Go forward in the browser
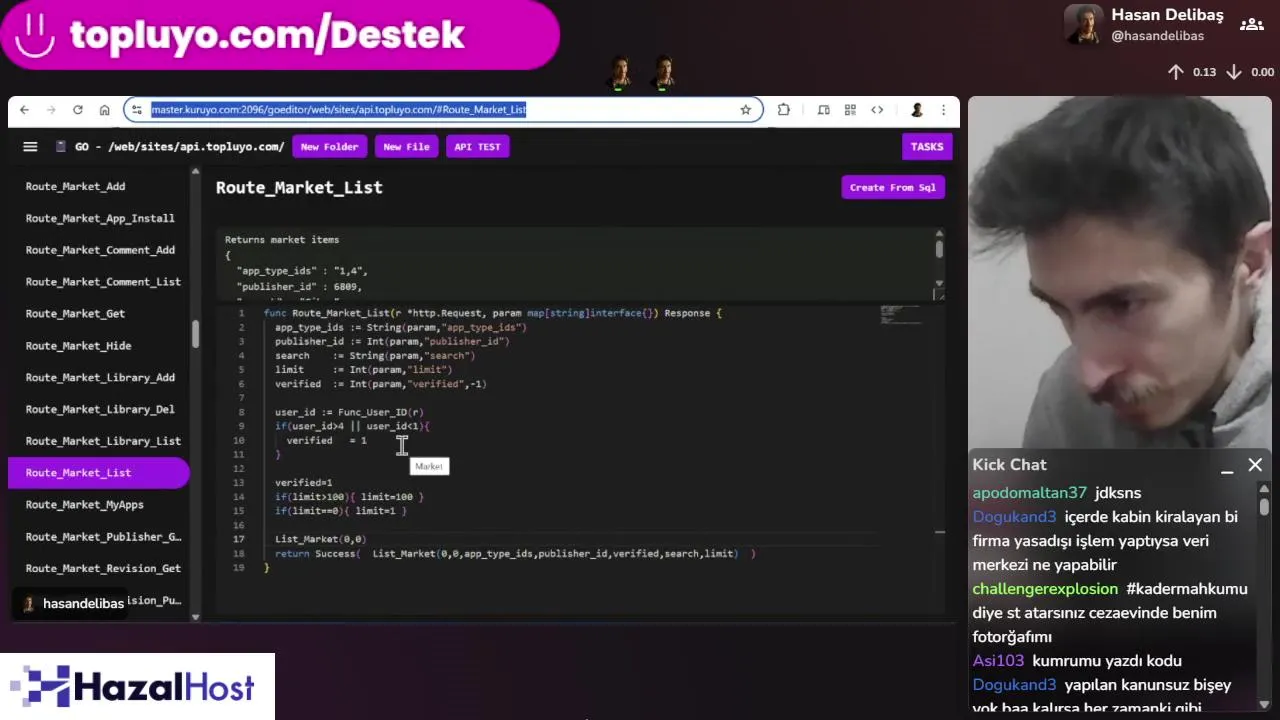This screenshot has height=720, width=1280. click(51, 110)
